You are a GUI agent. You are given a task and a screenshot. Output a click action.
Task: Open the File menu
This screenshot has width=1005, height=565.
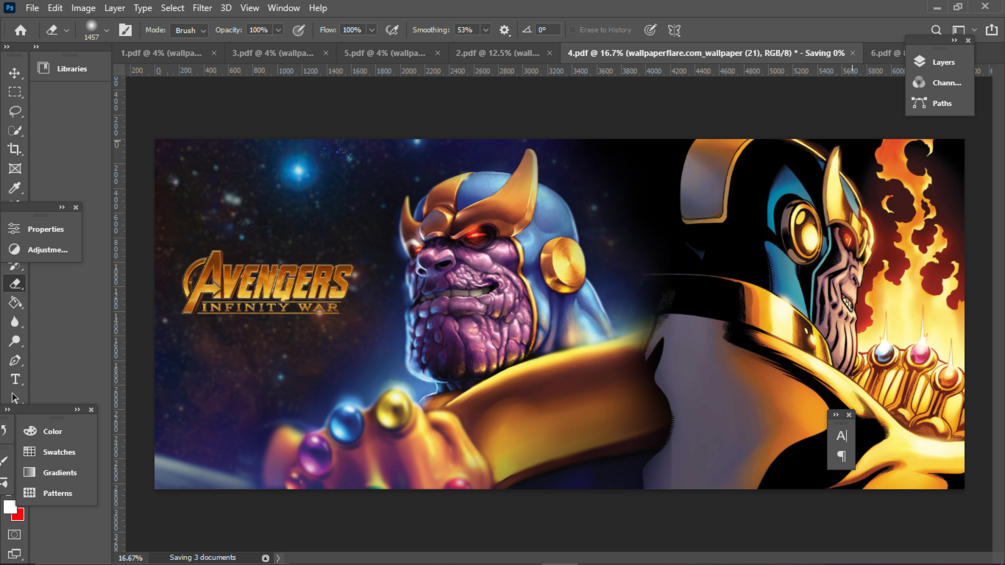32,8
